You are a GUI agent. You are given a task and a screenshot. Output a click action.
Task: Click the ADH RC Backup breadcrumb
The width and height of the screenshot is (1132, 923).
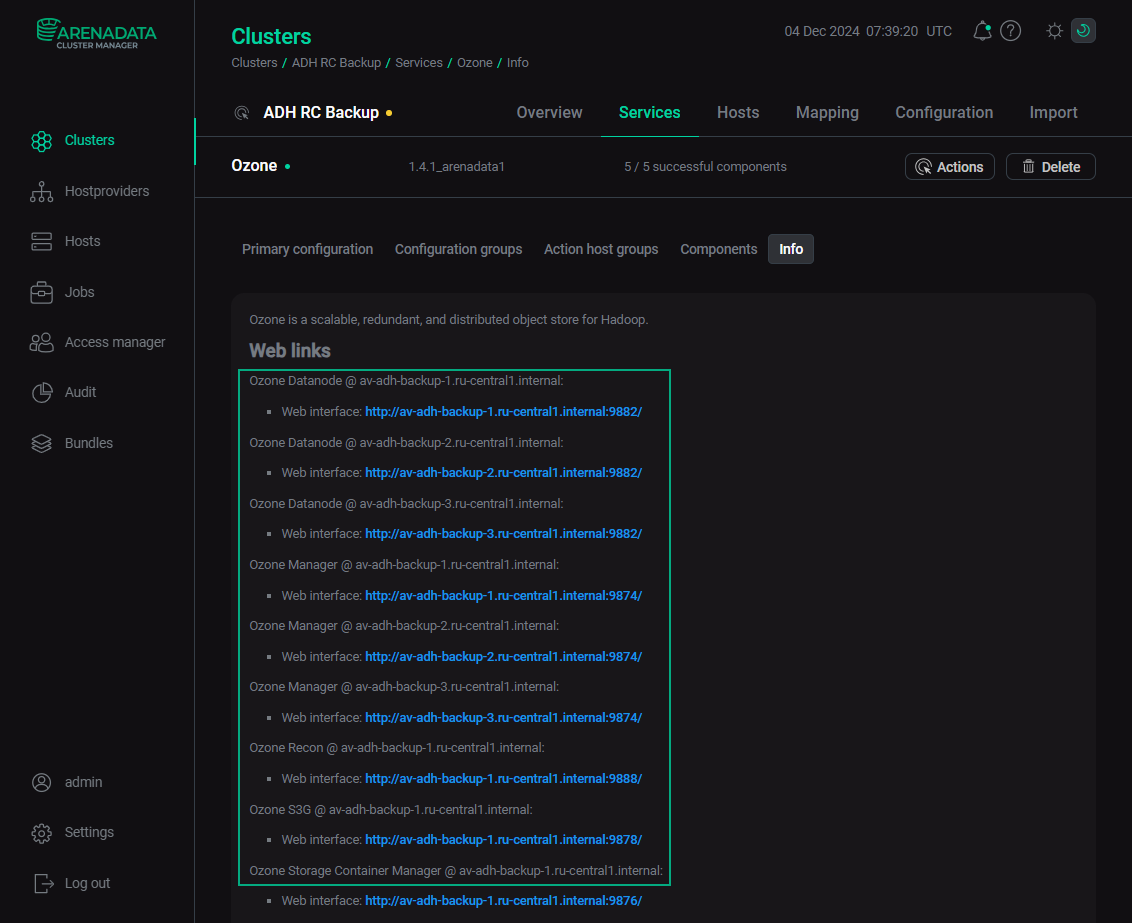pyautogui.click(x=336, y=63)
